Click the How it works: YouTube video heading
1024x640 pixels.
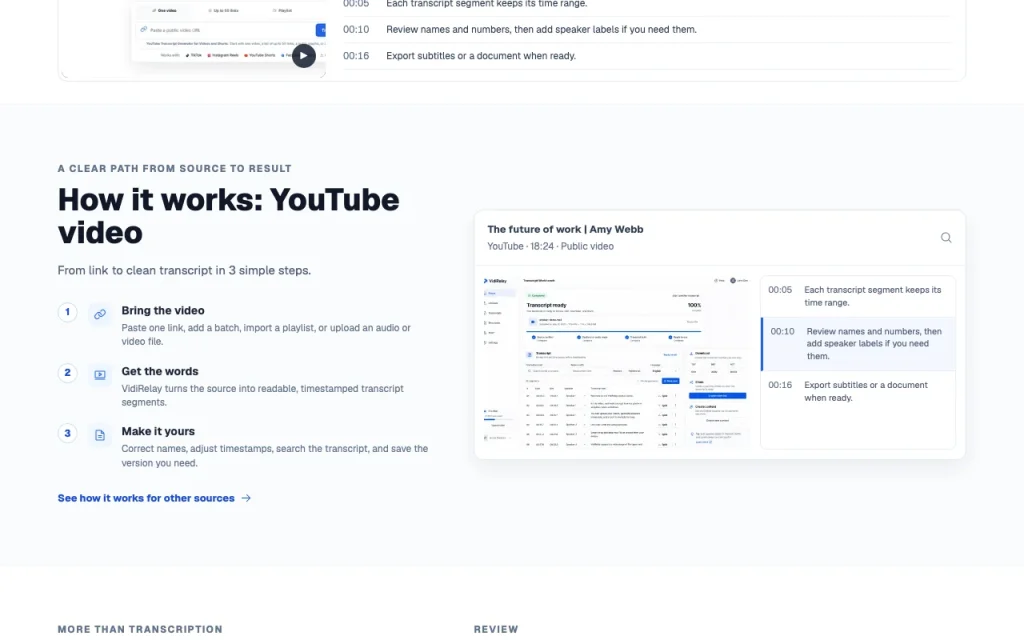pos(228,216)
